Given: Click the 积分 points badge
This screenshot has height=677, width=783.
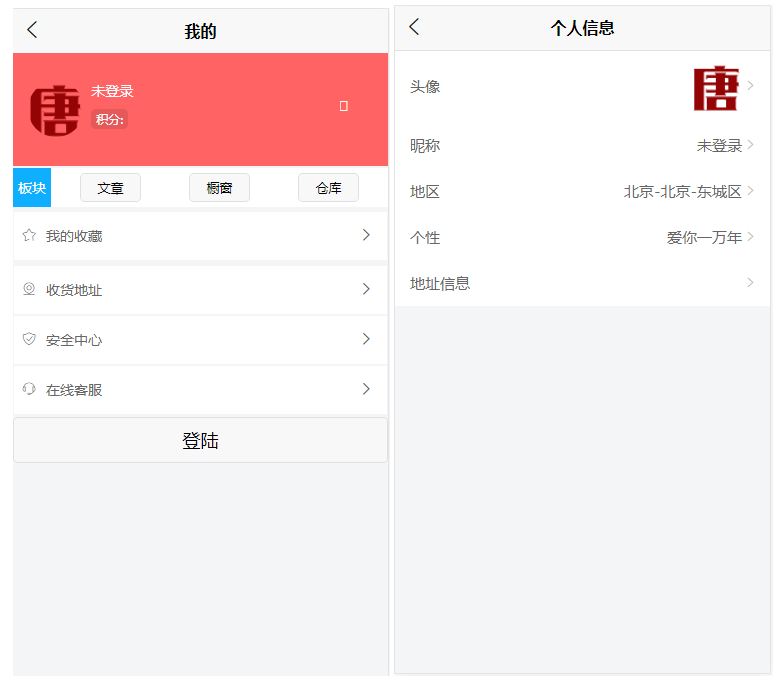Looking at the screenshot, I should 109,120.
